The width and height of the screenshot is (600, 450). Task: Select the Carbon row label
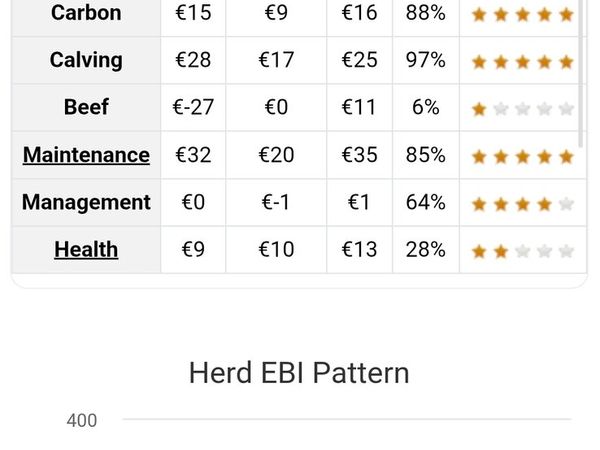(x=86, y=14)
